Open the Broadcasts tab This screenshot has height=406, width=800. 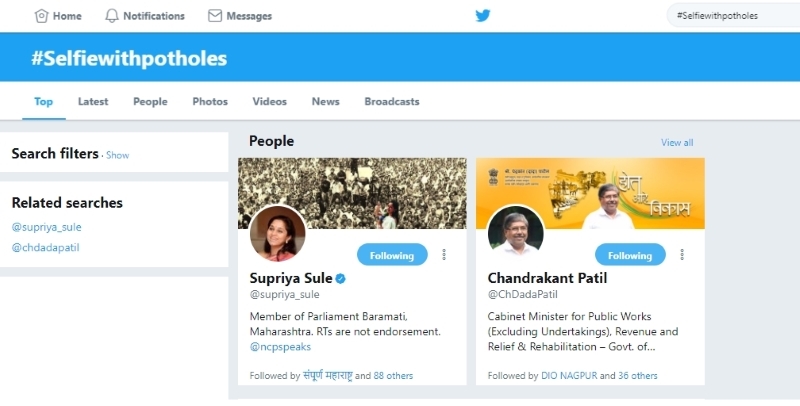click(392, 101)
